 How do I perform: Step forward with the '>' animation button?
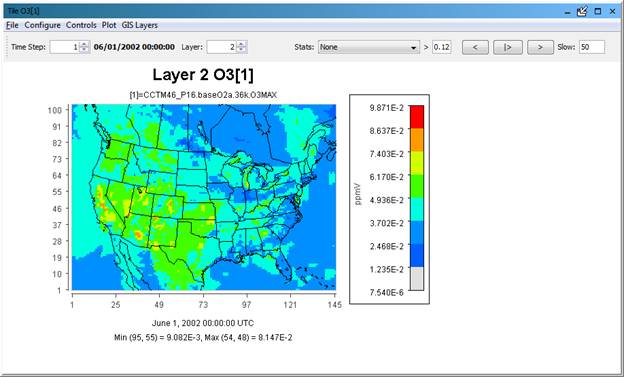click(x=540, y=47)
